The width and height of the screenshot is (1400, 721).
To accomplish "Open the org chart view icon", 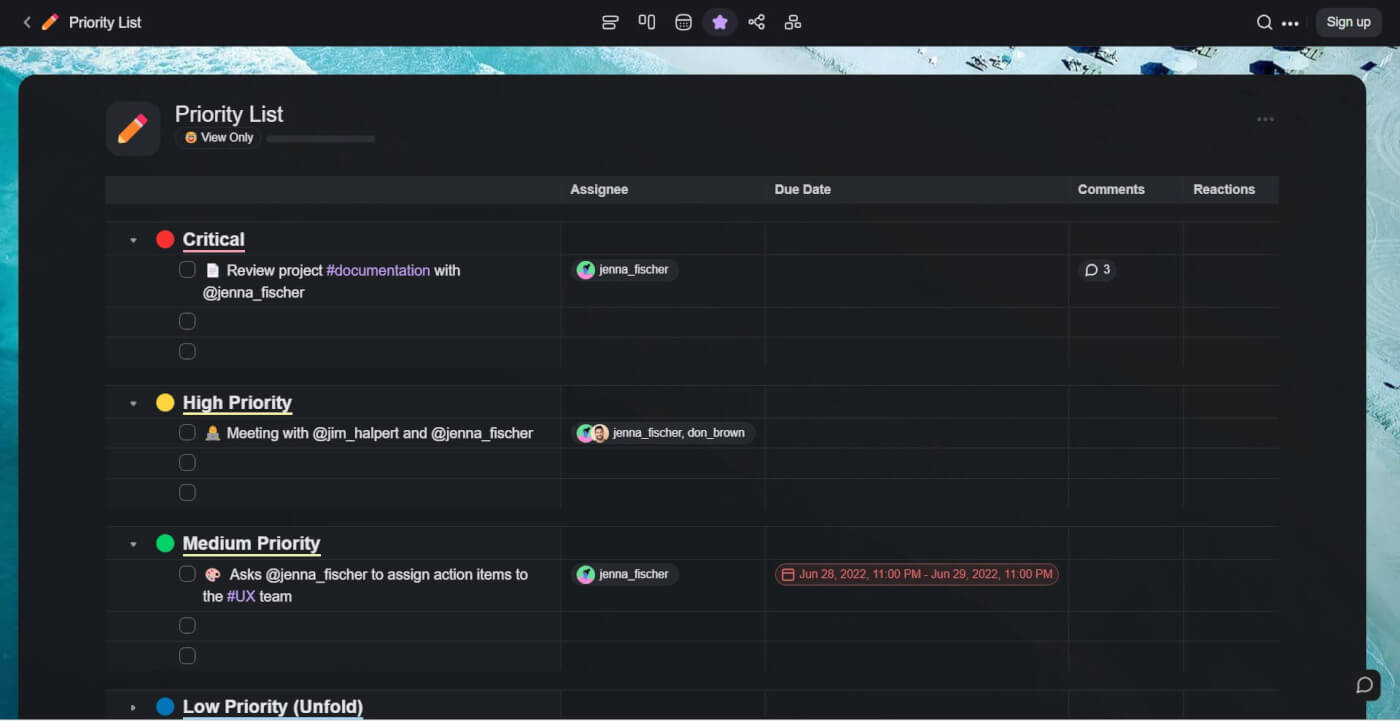I will point(793,22).
